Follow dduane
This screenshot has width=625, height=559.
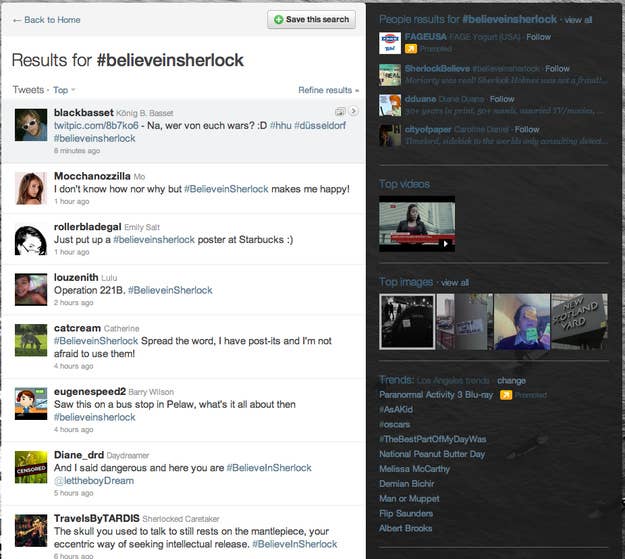tap(502, 99)
